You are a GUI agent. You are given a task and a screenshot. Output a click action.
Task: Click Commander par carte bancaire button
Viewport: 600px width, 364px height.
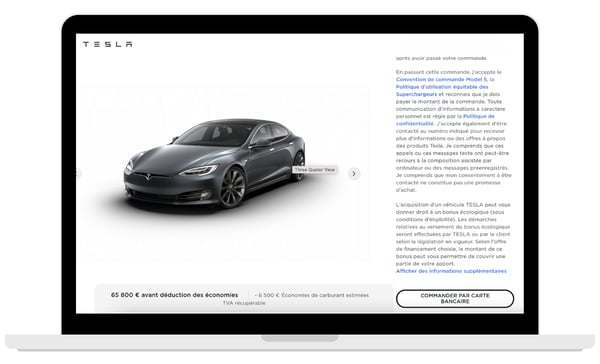(455, 299)
